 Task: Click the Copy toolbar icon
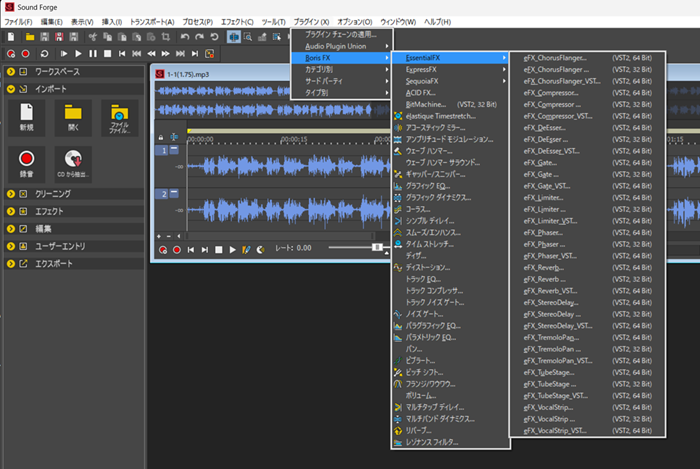click(x=108, y=37)
